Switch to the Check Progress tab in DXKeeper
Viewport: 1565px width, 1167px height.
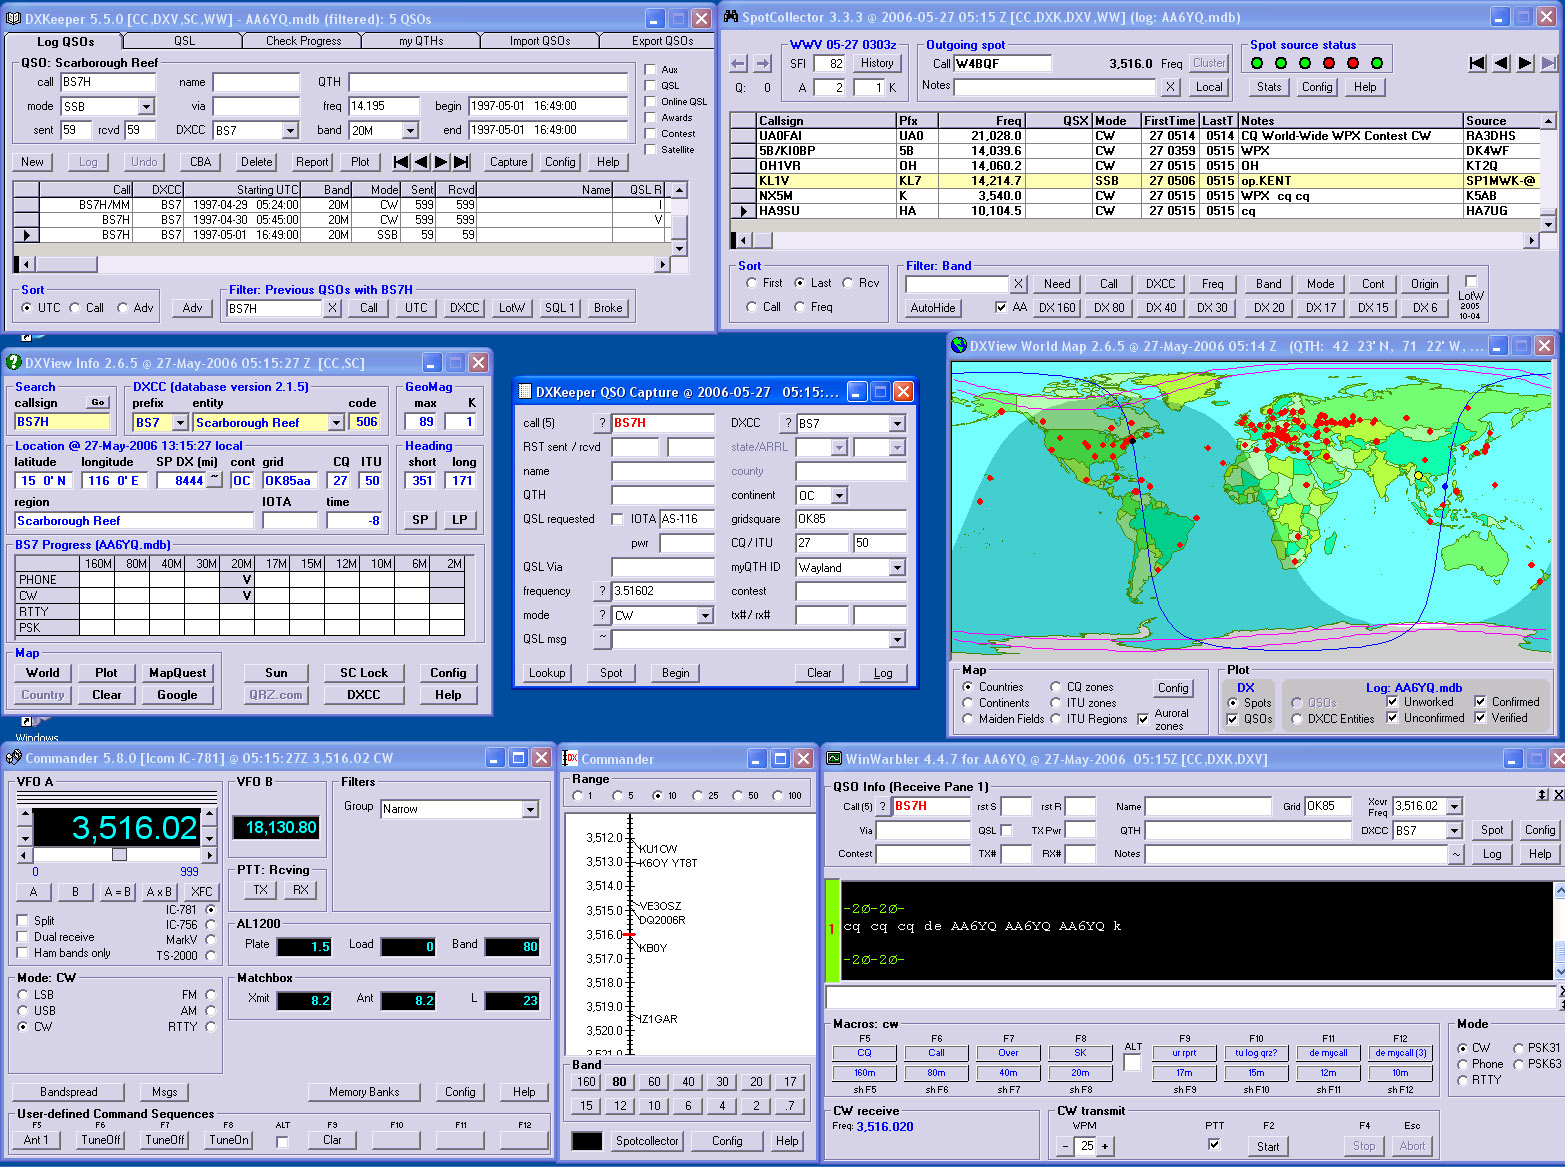pos(302,40)
